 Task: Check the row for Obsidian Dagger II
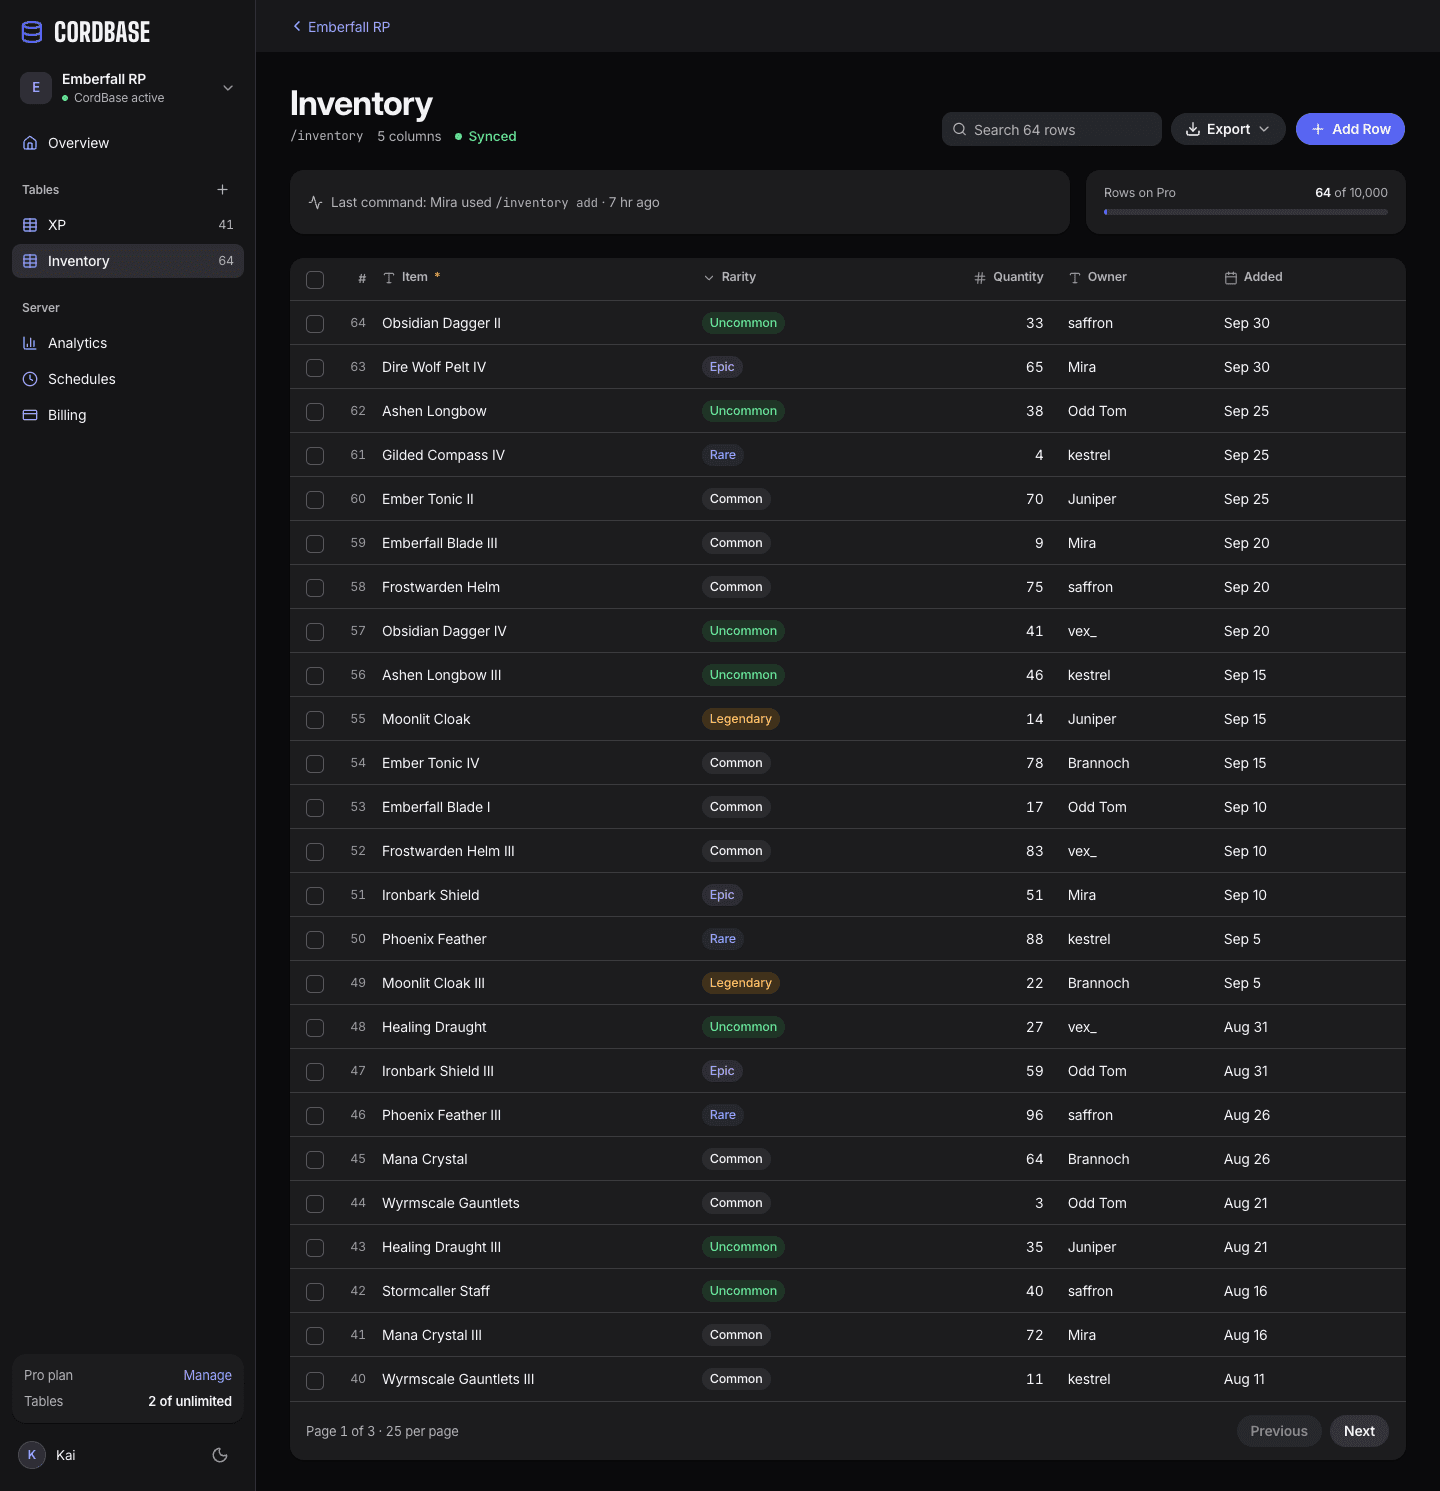(x=315, y=324)
